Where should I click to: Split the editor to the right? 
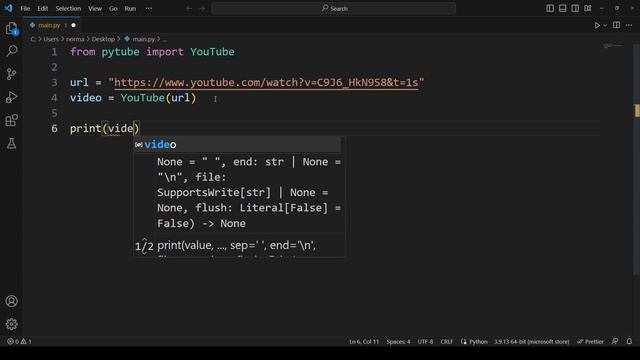(x=616, y=25)
